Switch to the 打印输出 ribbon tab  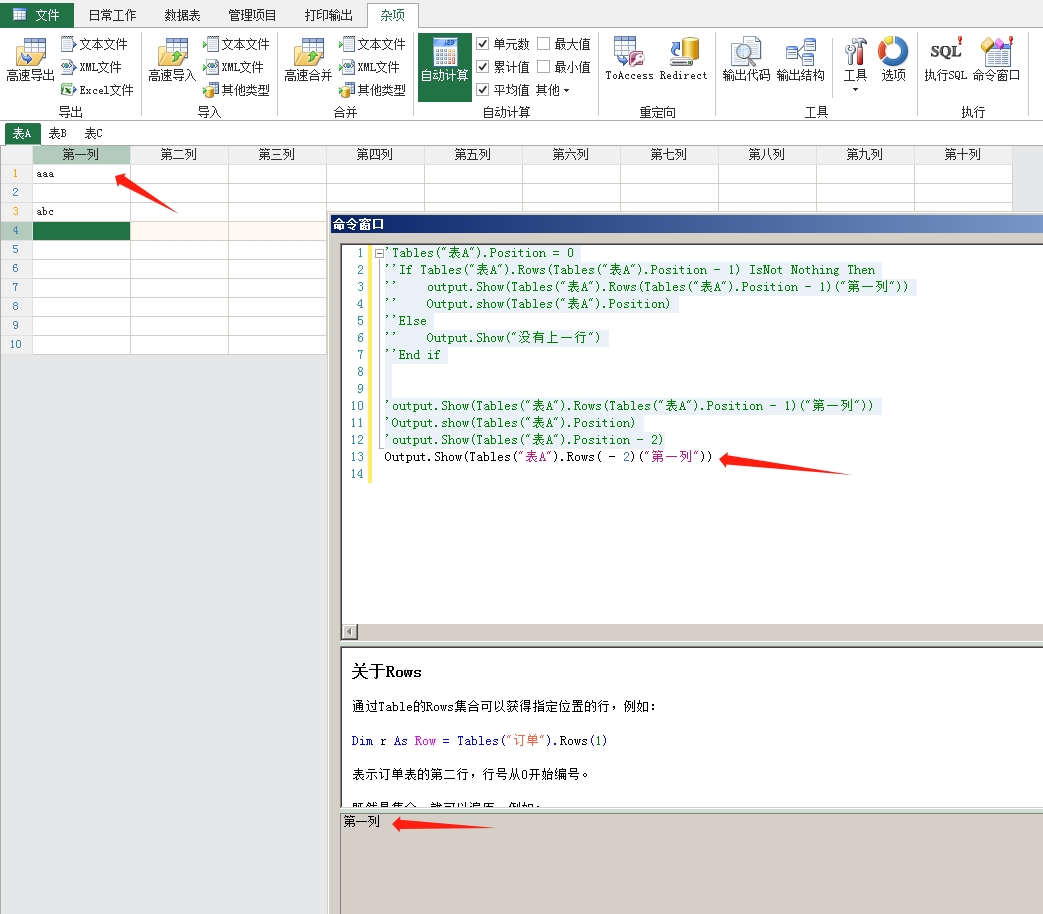point(329,15)
